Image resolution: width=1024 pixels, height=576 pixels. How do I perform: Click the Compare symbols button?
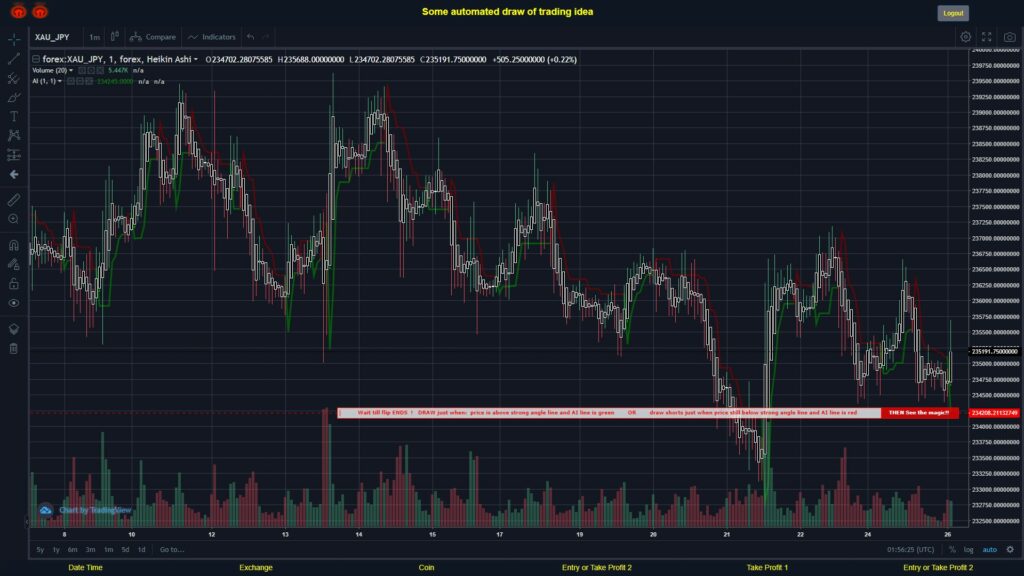coord(153,37)
